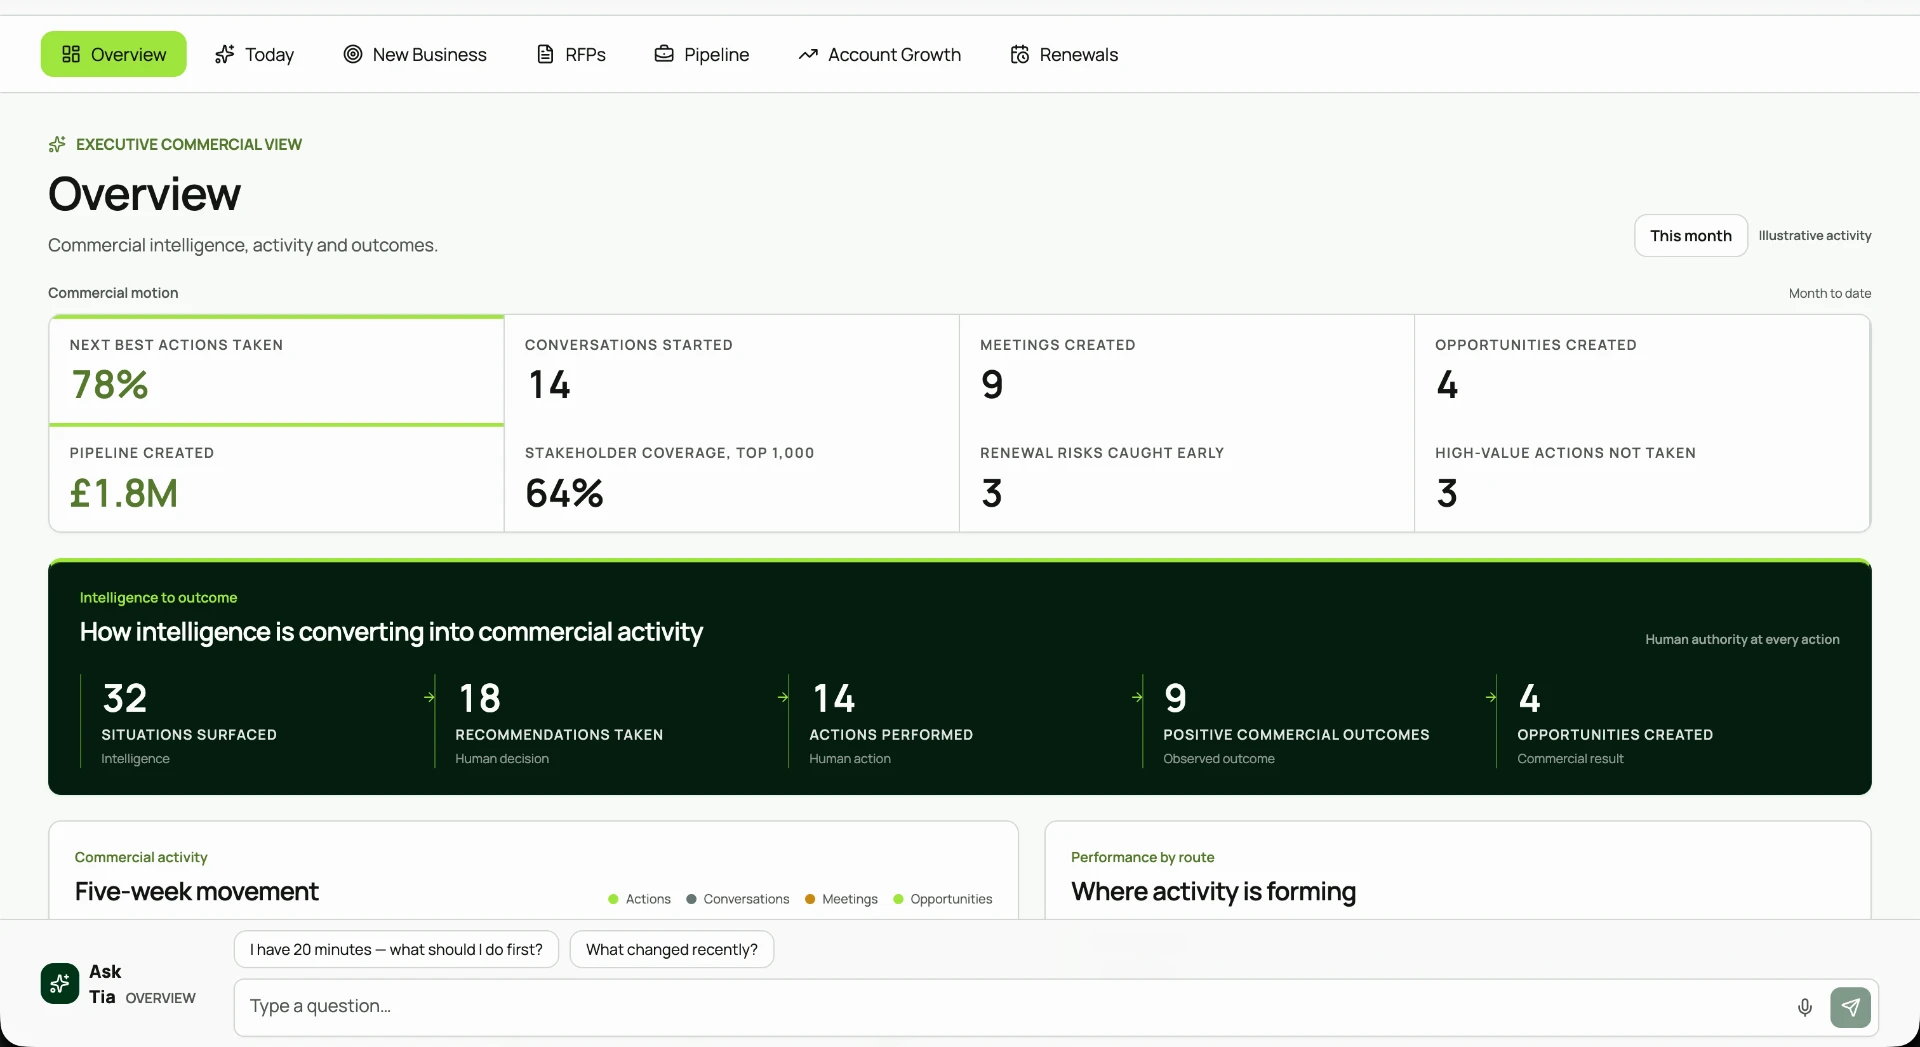The height and width of the screenshot is (1047, 1920).
Task: Click the Pipeline briefcase icon
Action: tap(664, 54)
